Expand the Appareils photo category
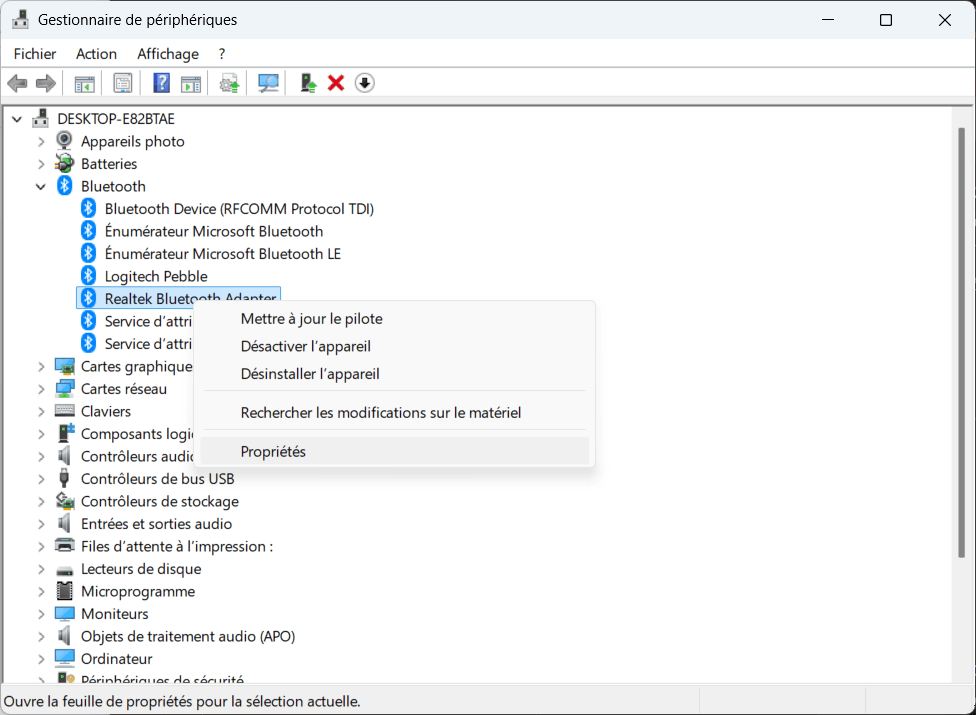The width and height of the screenshot is (976, 715). pos(41,142)
